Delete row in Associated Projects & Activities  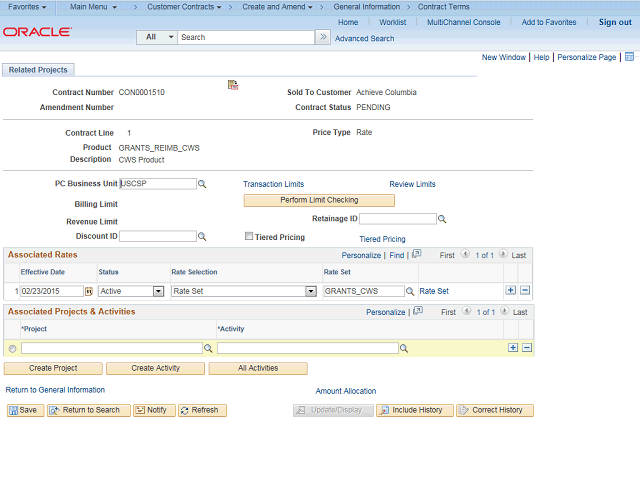pos(527,347)
